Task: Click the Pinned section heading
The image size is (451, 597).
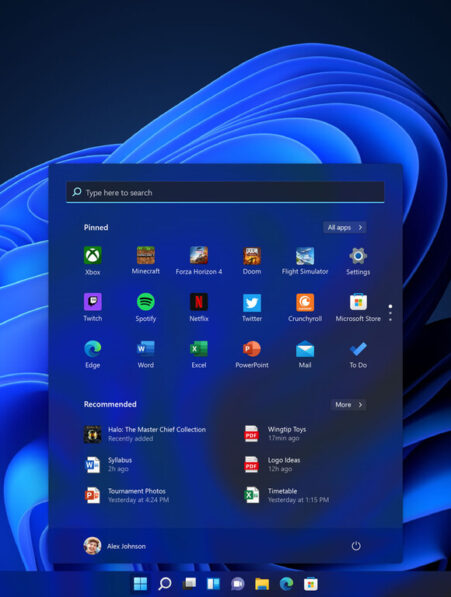Action: (x=96, y=227)
